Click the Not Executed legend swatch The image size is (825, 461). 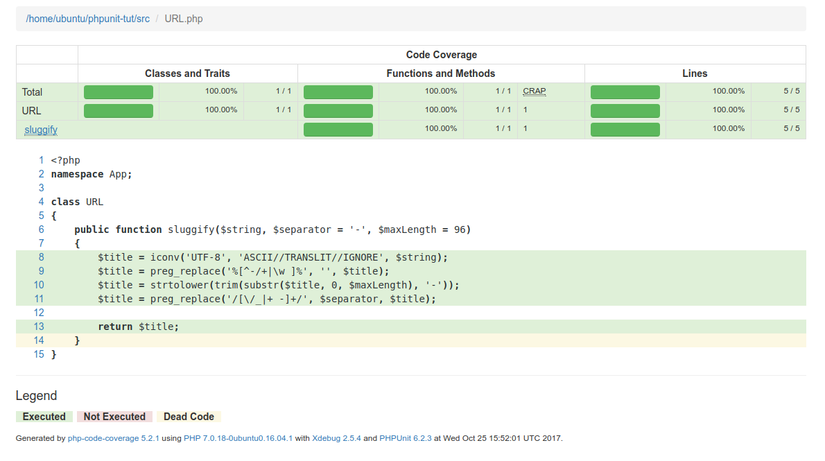click(114, 417)
